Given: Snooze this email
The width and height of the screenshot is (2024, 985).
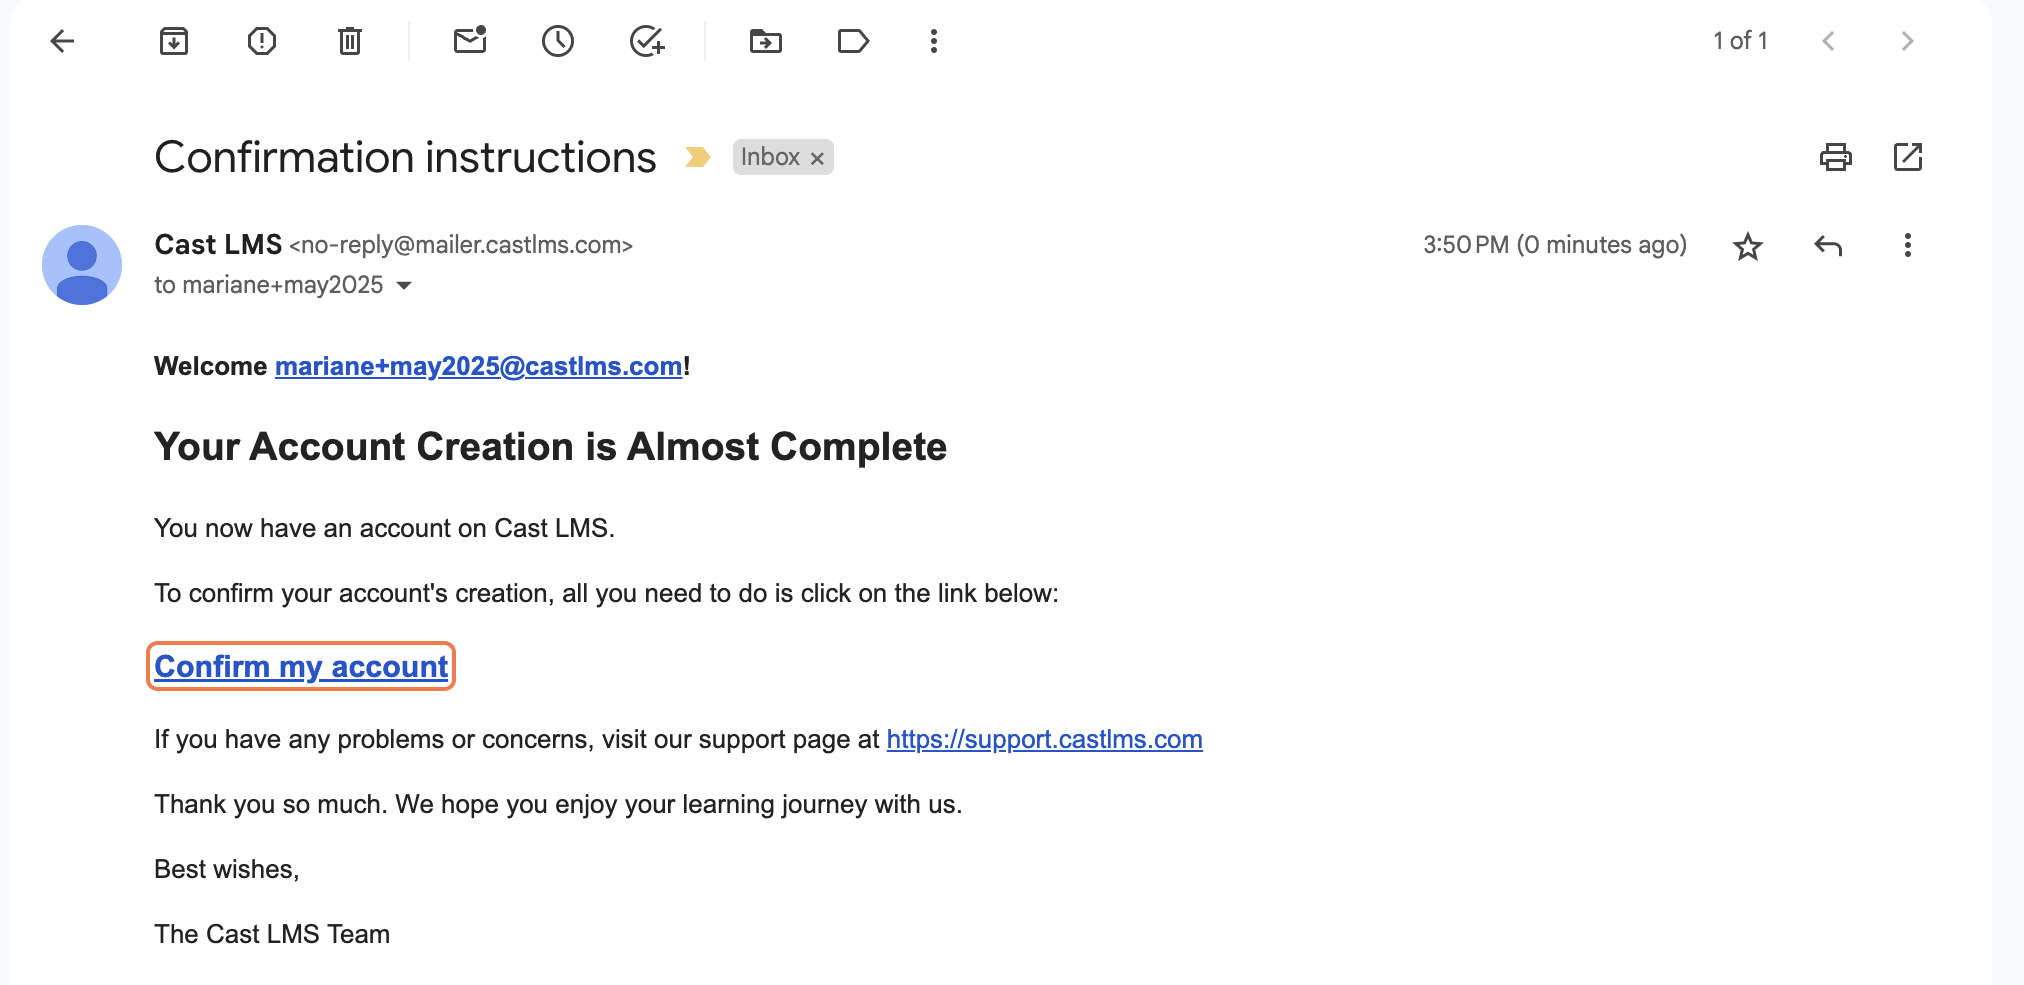Looking at the screenshot, I should pos(558,41).
